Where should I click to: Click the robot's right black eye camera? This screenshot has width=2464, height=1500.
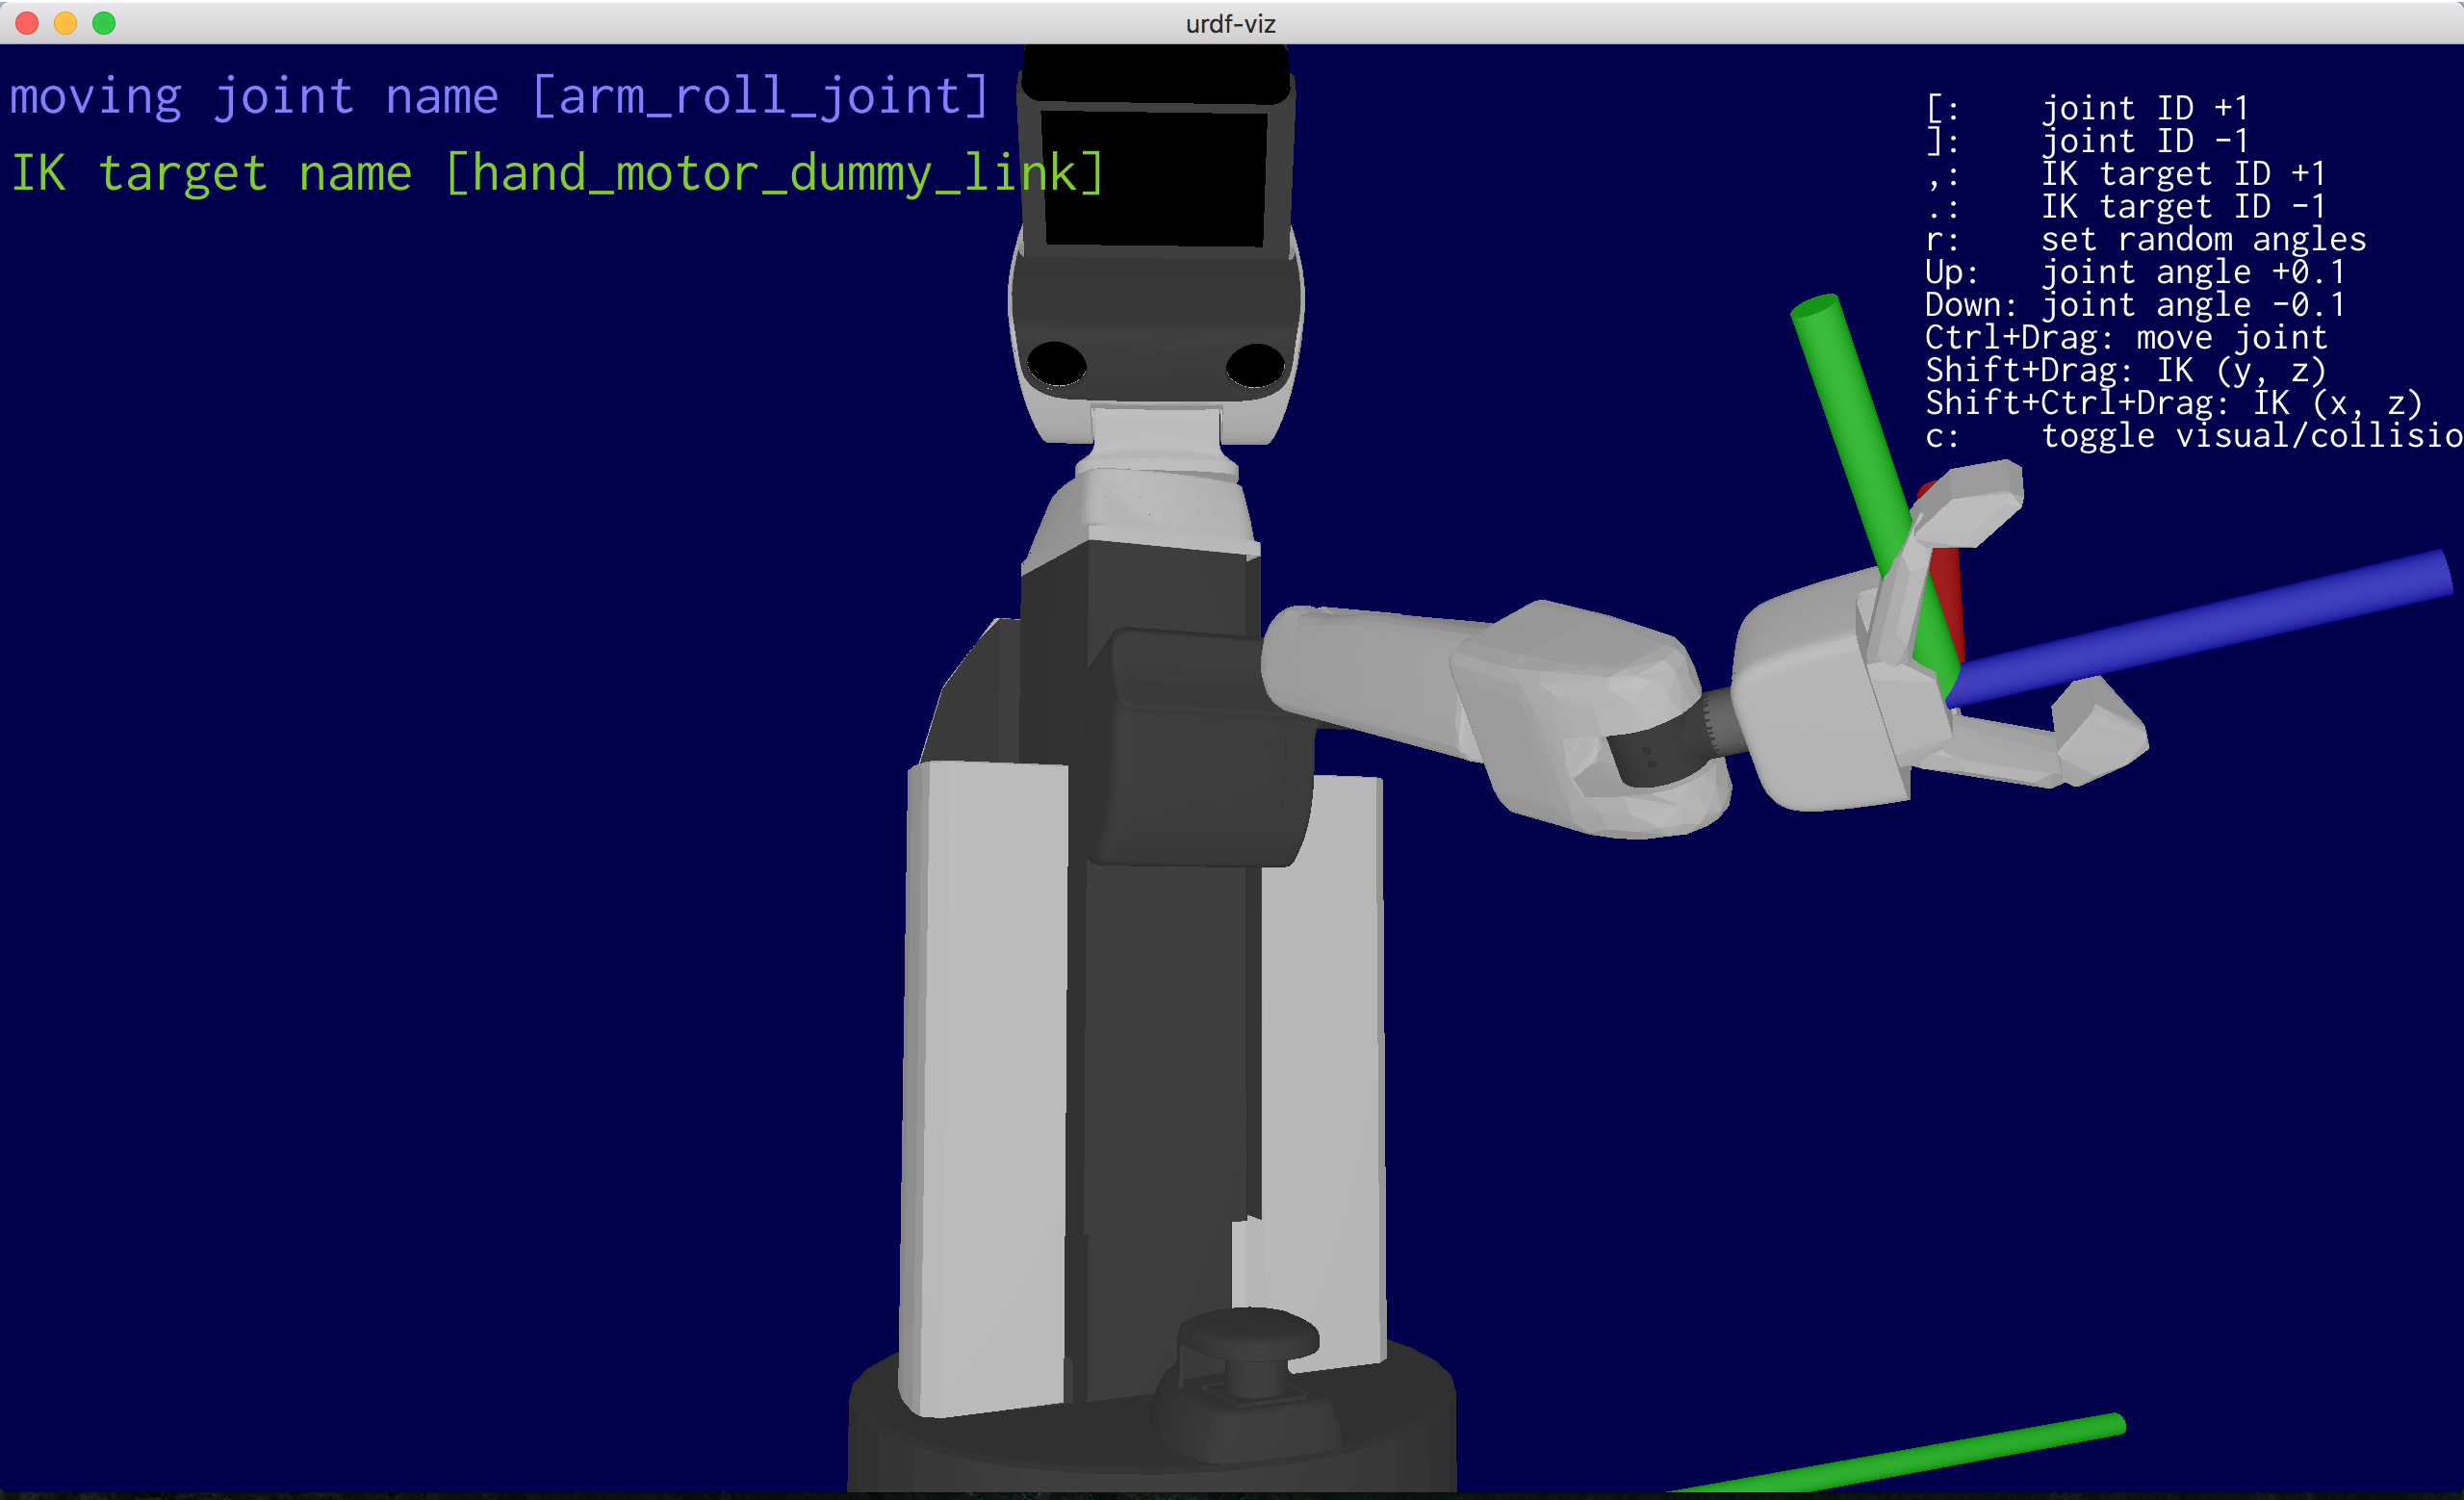pyautogui.click(x=1255, y=365)
